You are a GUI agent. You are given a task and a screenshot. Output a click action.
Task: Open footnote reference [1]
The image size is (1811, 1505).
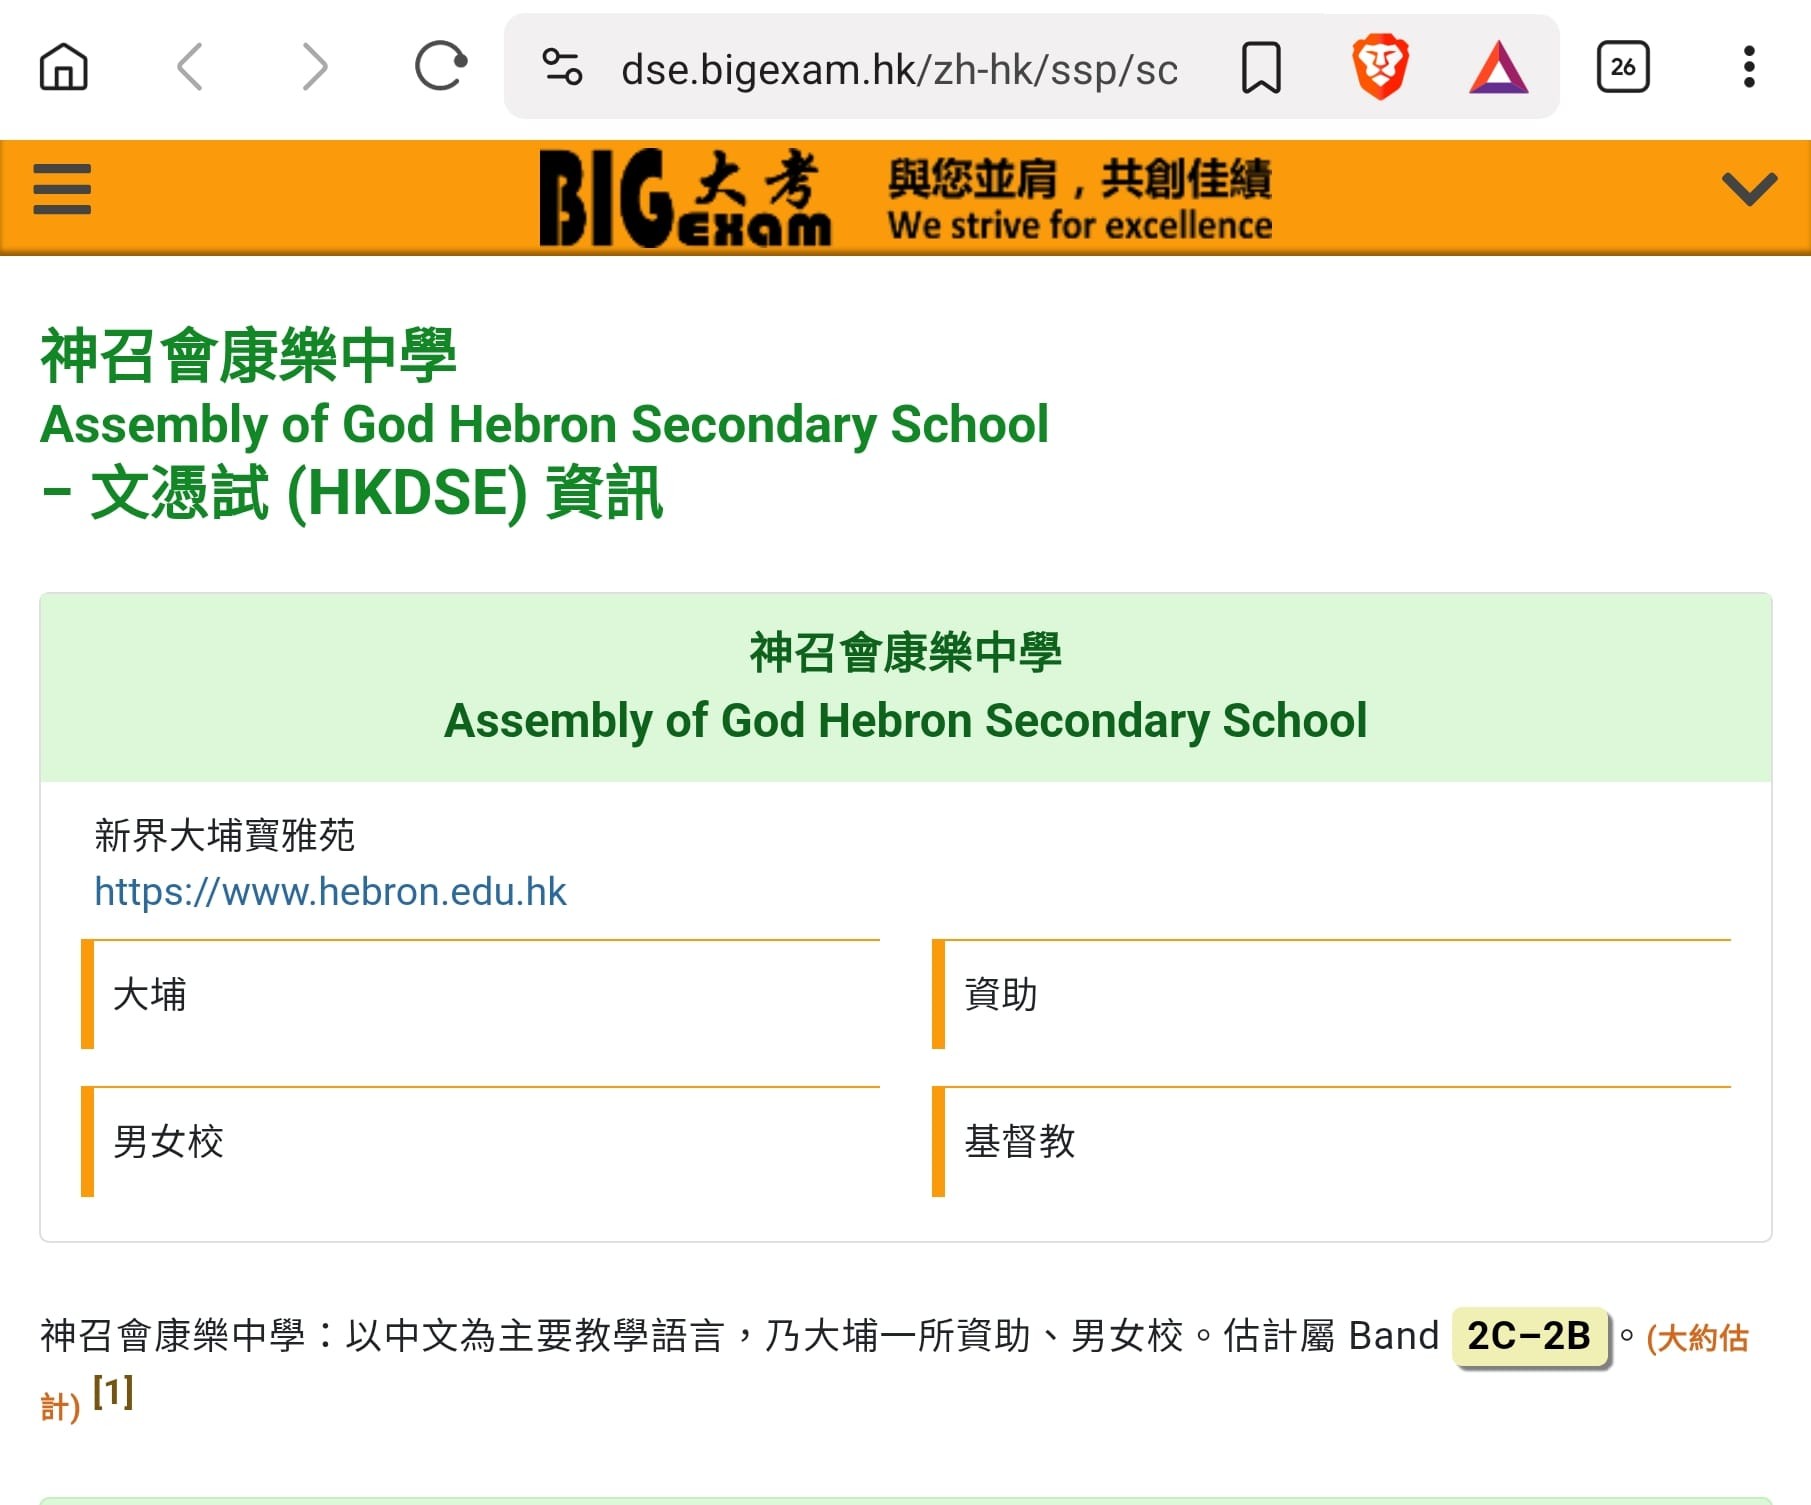(113, 1392)
